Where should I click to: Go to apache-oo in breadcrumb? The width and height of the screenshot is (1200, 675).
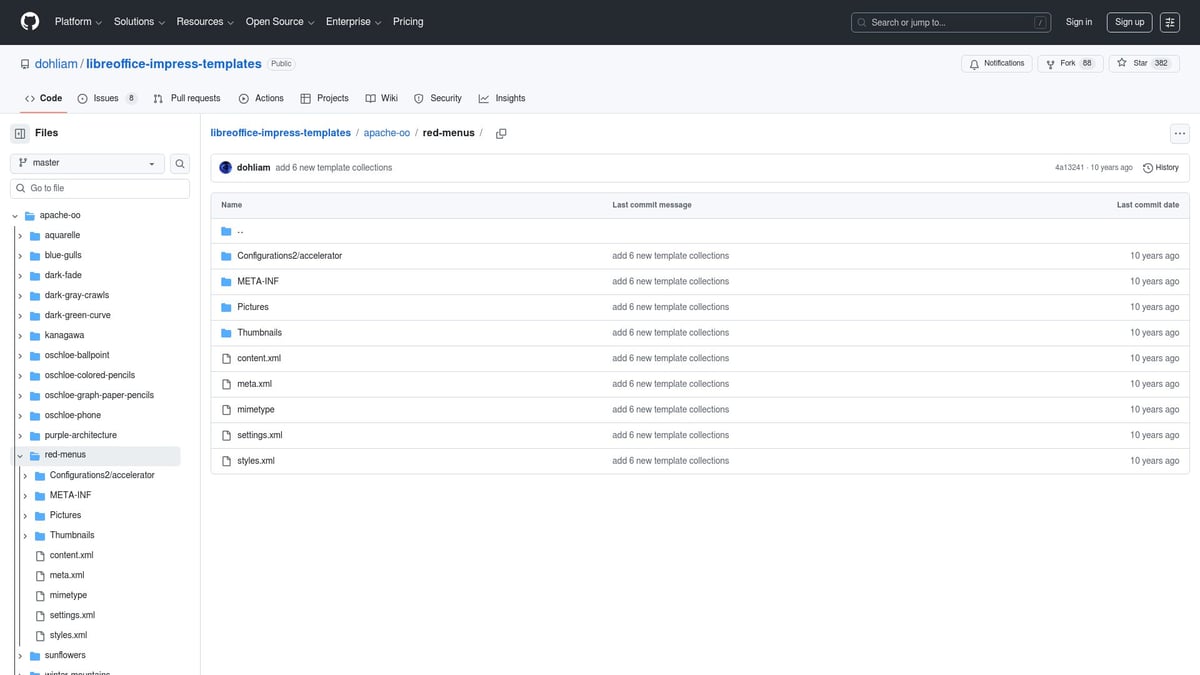[387, 133]
